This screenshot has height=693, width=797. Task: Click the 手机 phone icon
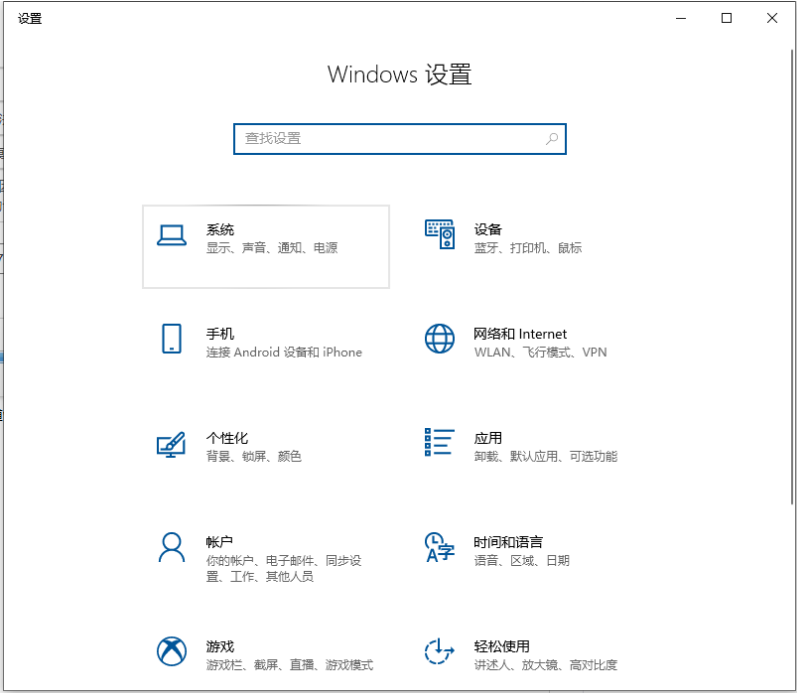172,339
